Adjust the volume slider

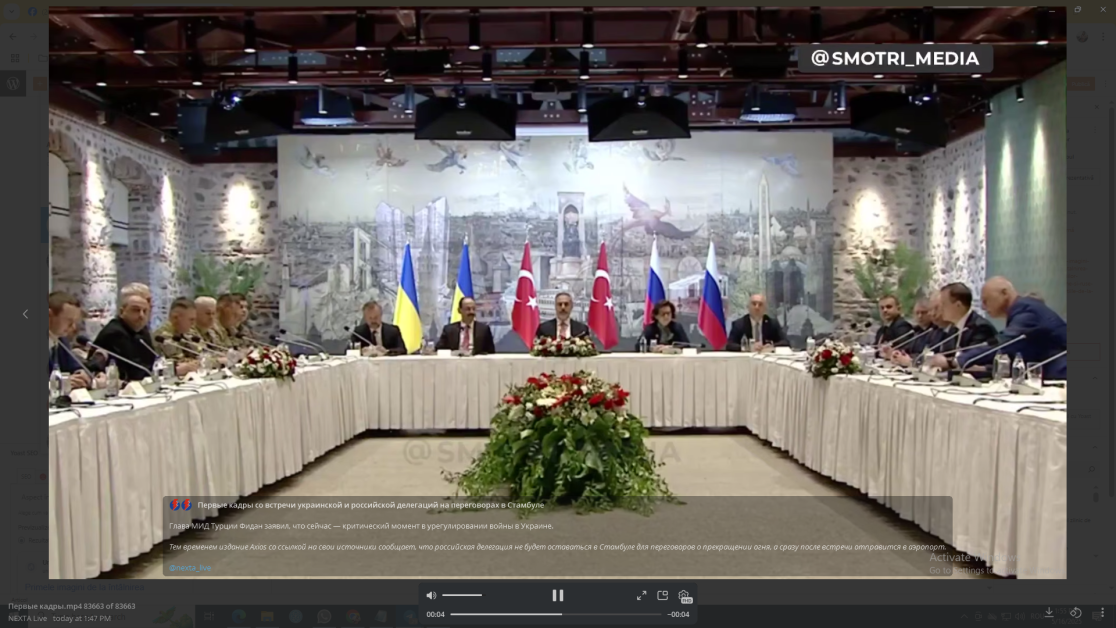[x=462, y=595]
